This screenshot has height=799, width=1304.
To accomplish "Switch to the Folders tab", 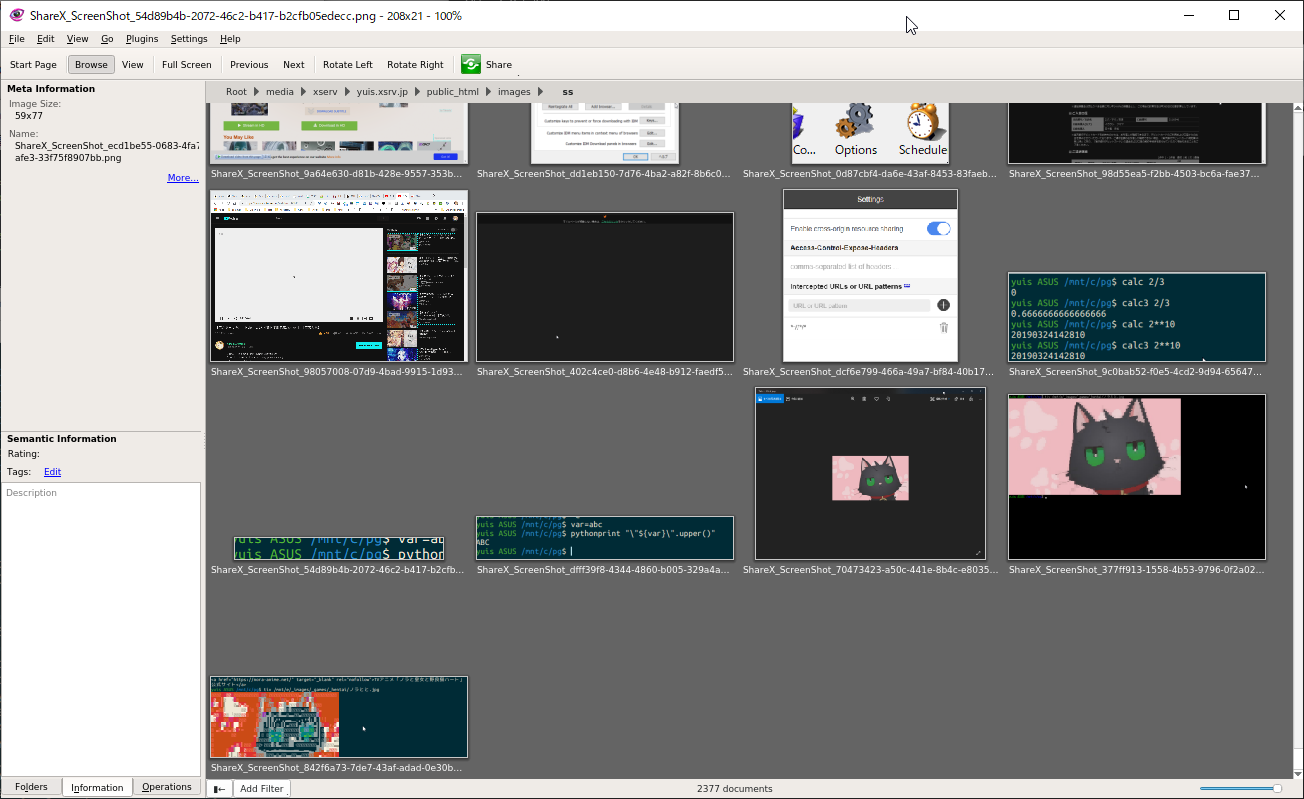I will click(x=31, y=787).
